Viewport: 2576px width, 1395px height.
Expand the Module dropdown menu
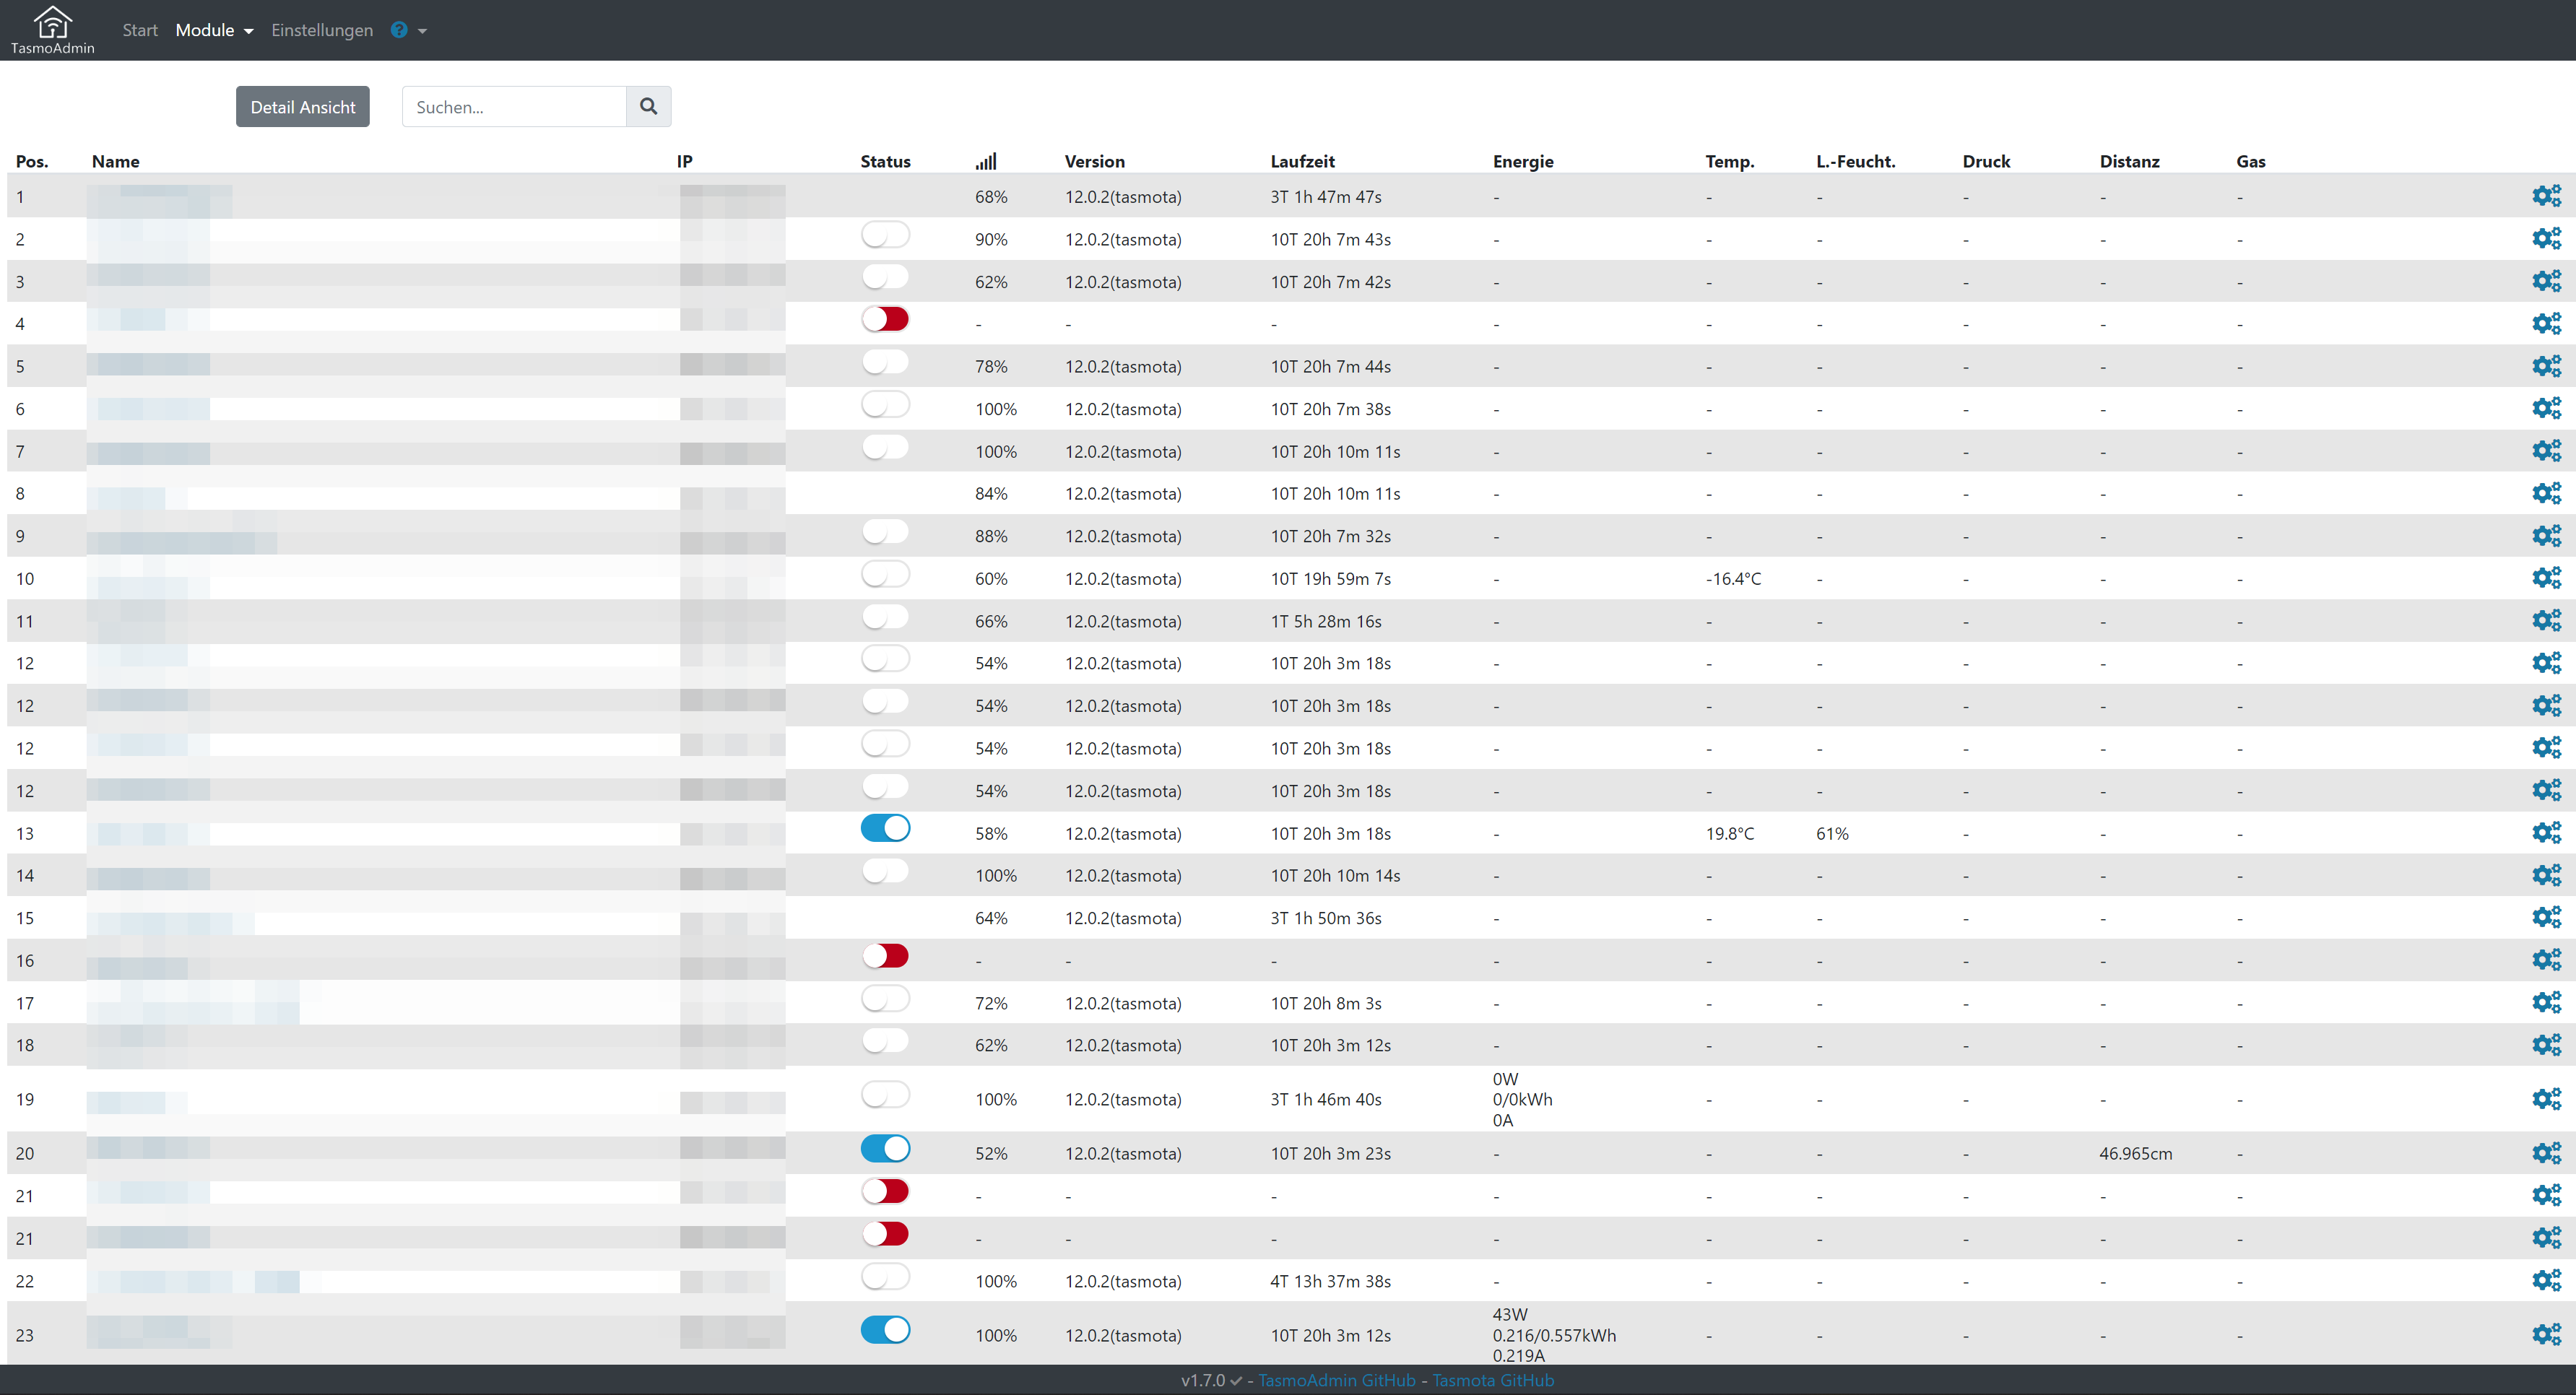(214, 30)
